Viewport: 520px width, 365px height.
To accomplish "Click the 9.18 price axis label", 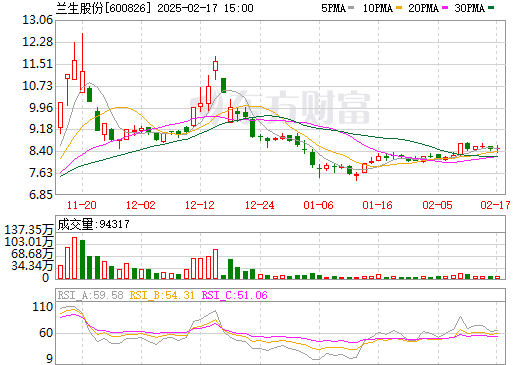I will click(41, 129).
